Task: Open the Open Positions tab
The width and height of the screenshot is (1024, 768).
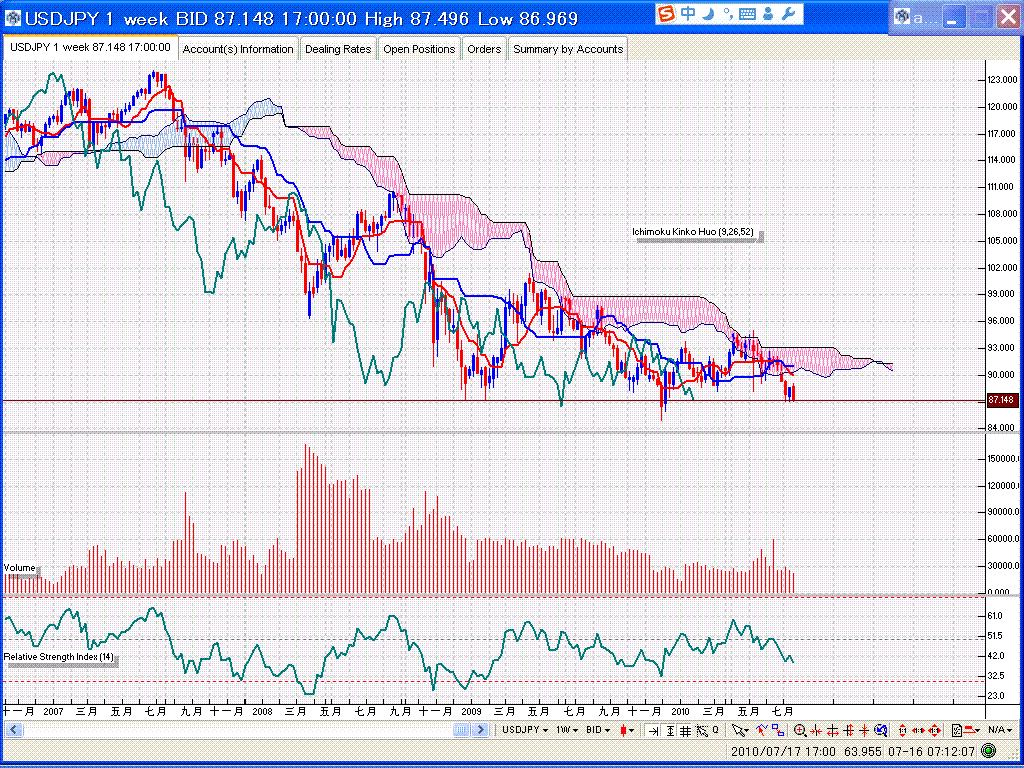Action: pyautogui.click(x=419, y=49)
